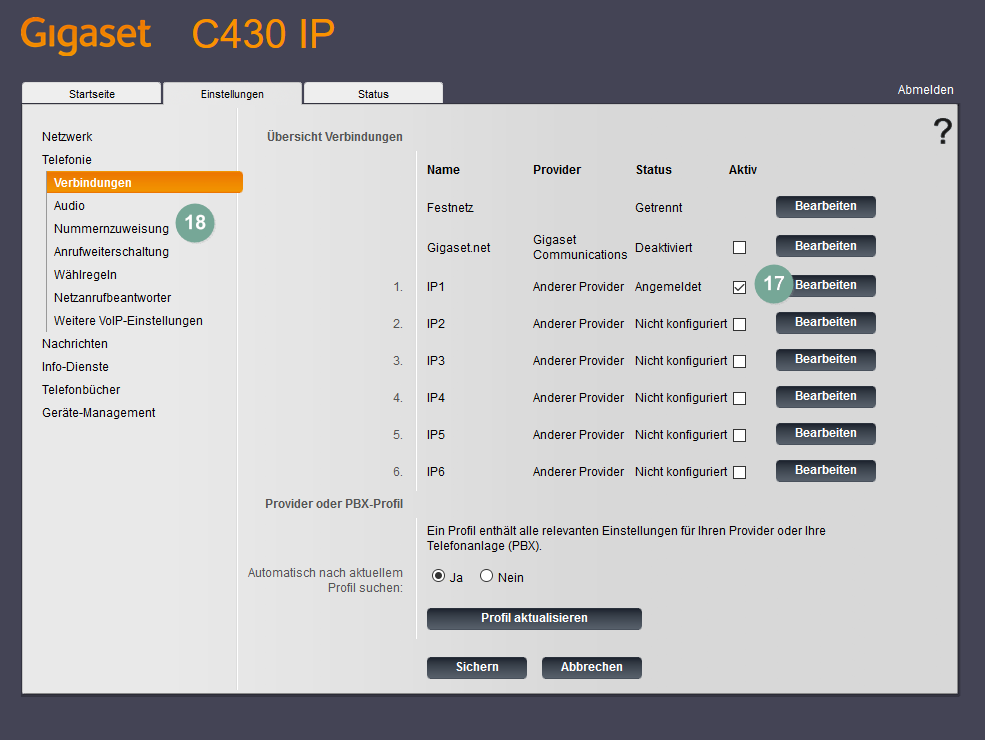Edit the Gigaset.net connection
The width and height of the screenshot is (985, 740).
coord(825,246)
